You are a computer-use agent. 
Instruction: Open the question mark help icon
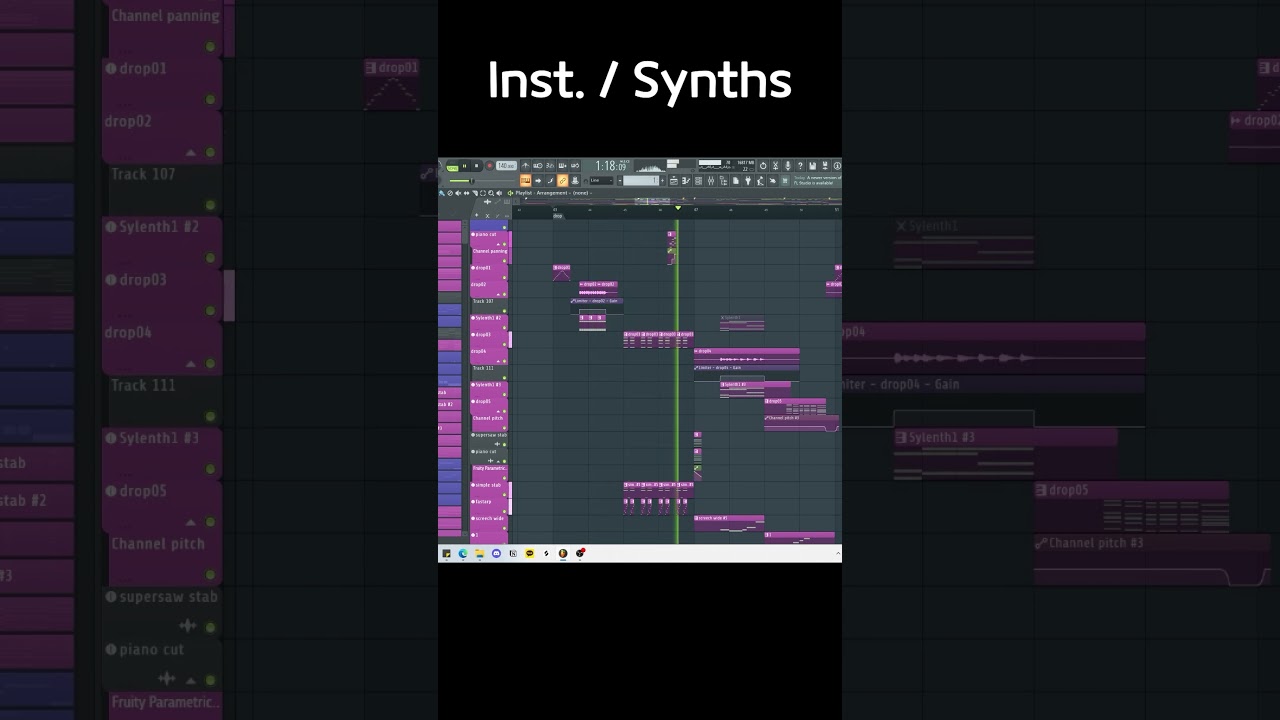point(800,166)
